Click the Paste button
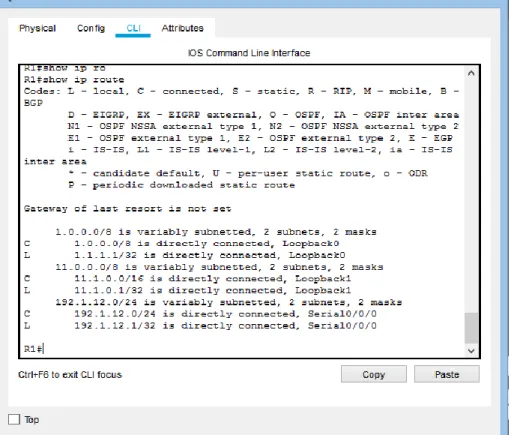The image size is (511, 435). point(447,374)
